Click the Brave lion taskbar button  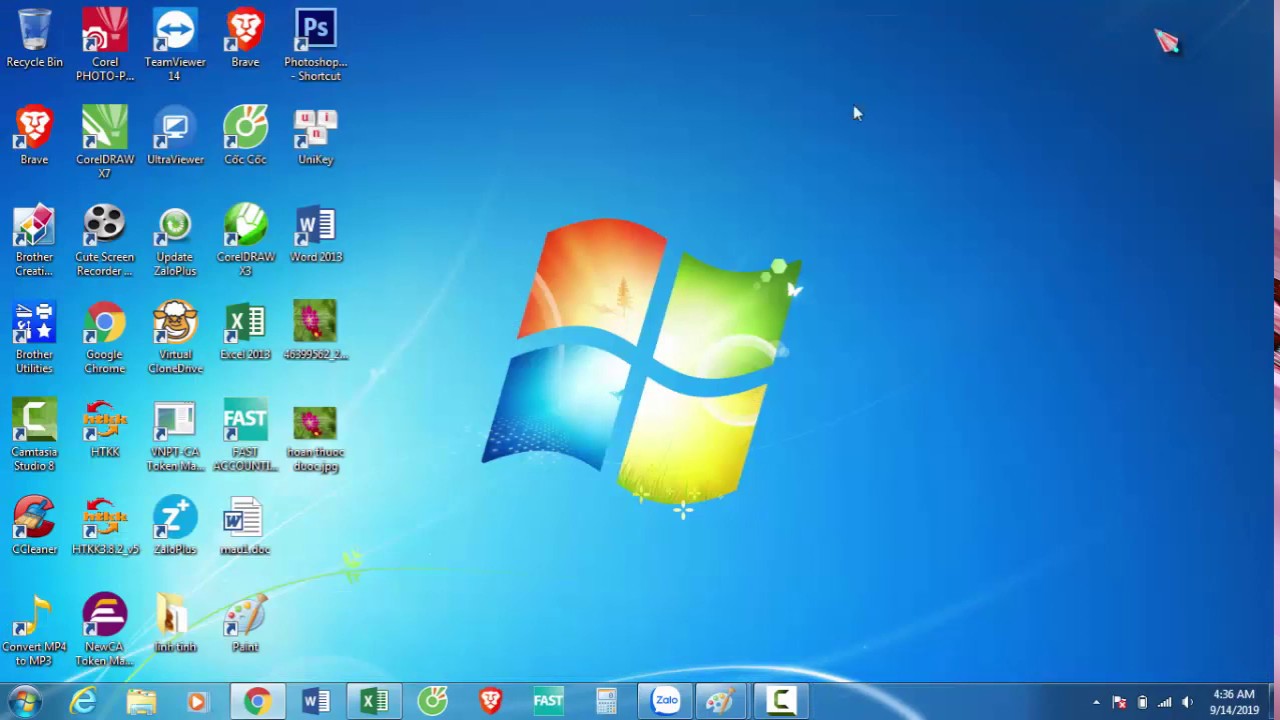490,702
